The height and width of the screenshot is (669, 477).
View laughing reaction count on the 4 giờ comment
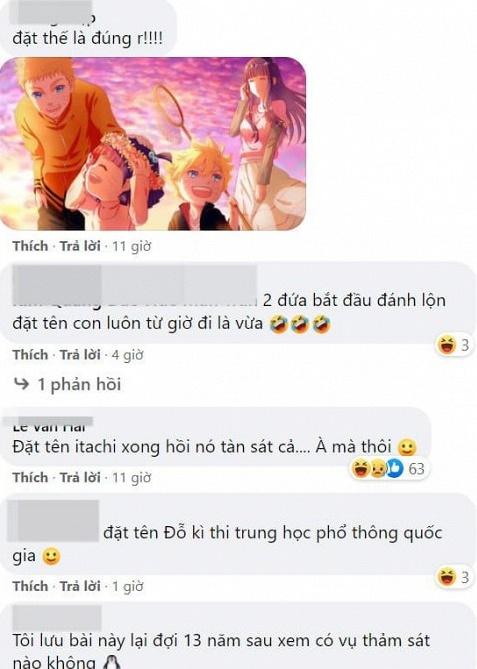(x=454, y=345)
